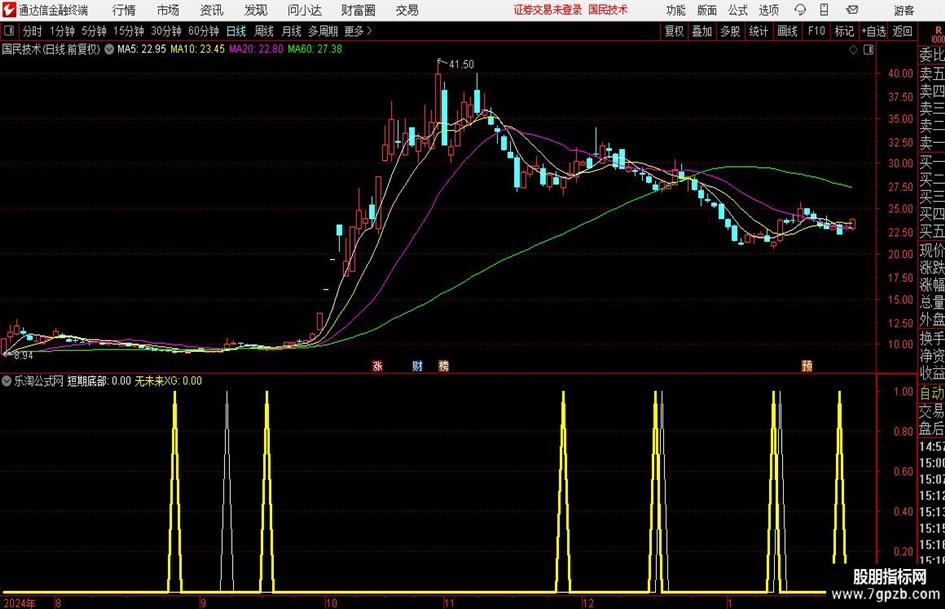Click the 2024年 time axis label
Viewport: 945px width, 609px height.
tap(19, 603)
